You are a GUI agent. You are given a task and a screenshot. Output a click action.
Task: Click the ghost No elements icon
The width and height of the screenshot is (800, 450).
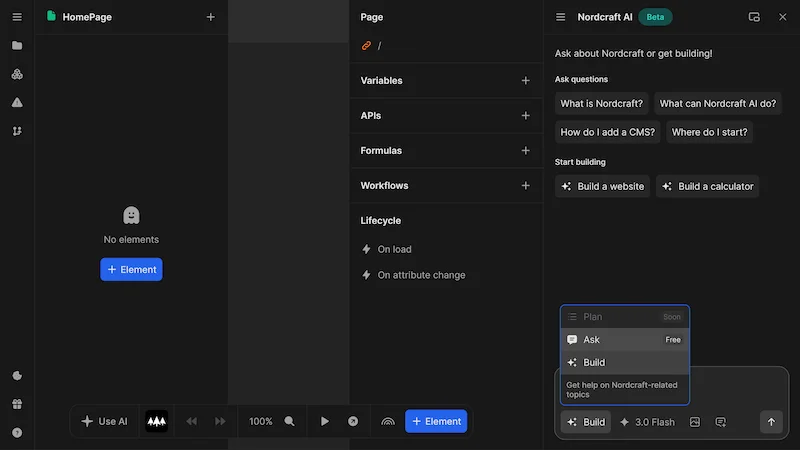(x=131, y=215)
